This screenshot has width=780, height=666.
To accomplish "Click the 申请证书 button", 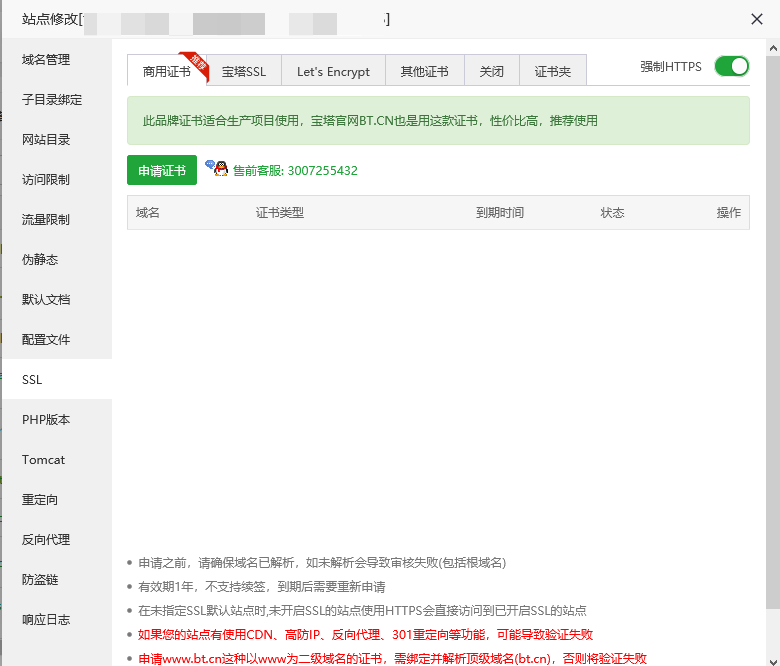I will tap(162, 170).
